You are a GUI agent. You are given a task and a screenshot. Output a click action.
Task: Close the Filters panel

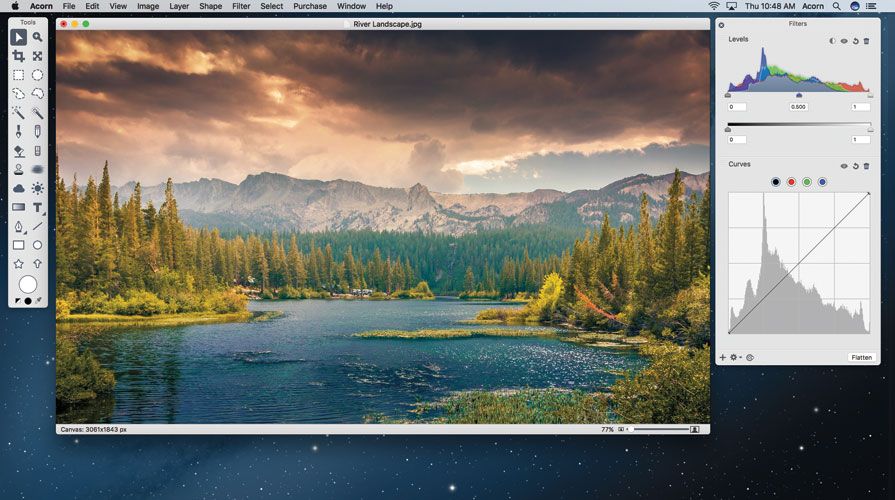click(x=721, y=25)
